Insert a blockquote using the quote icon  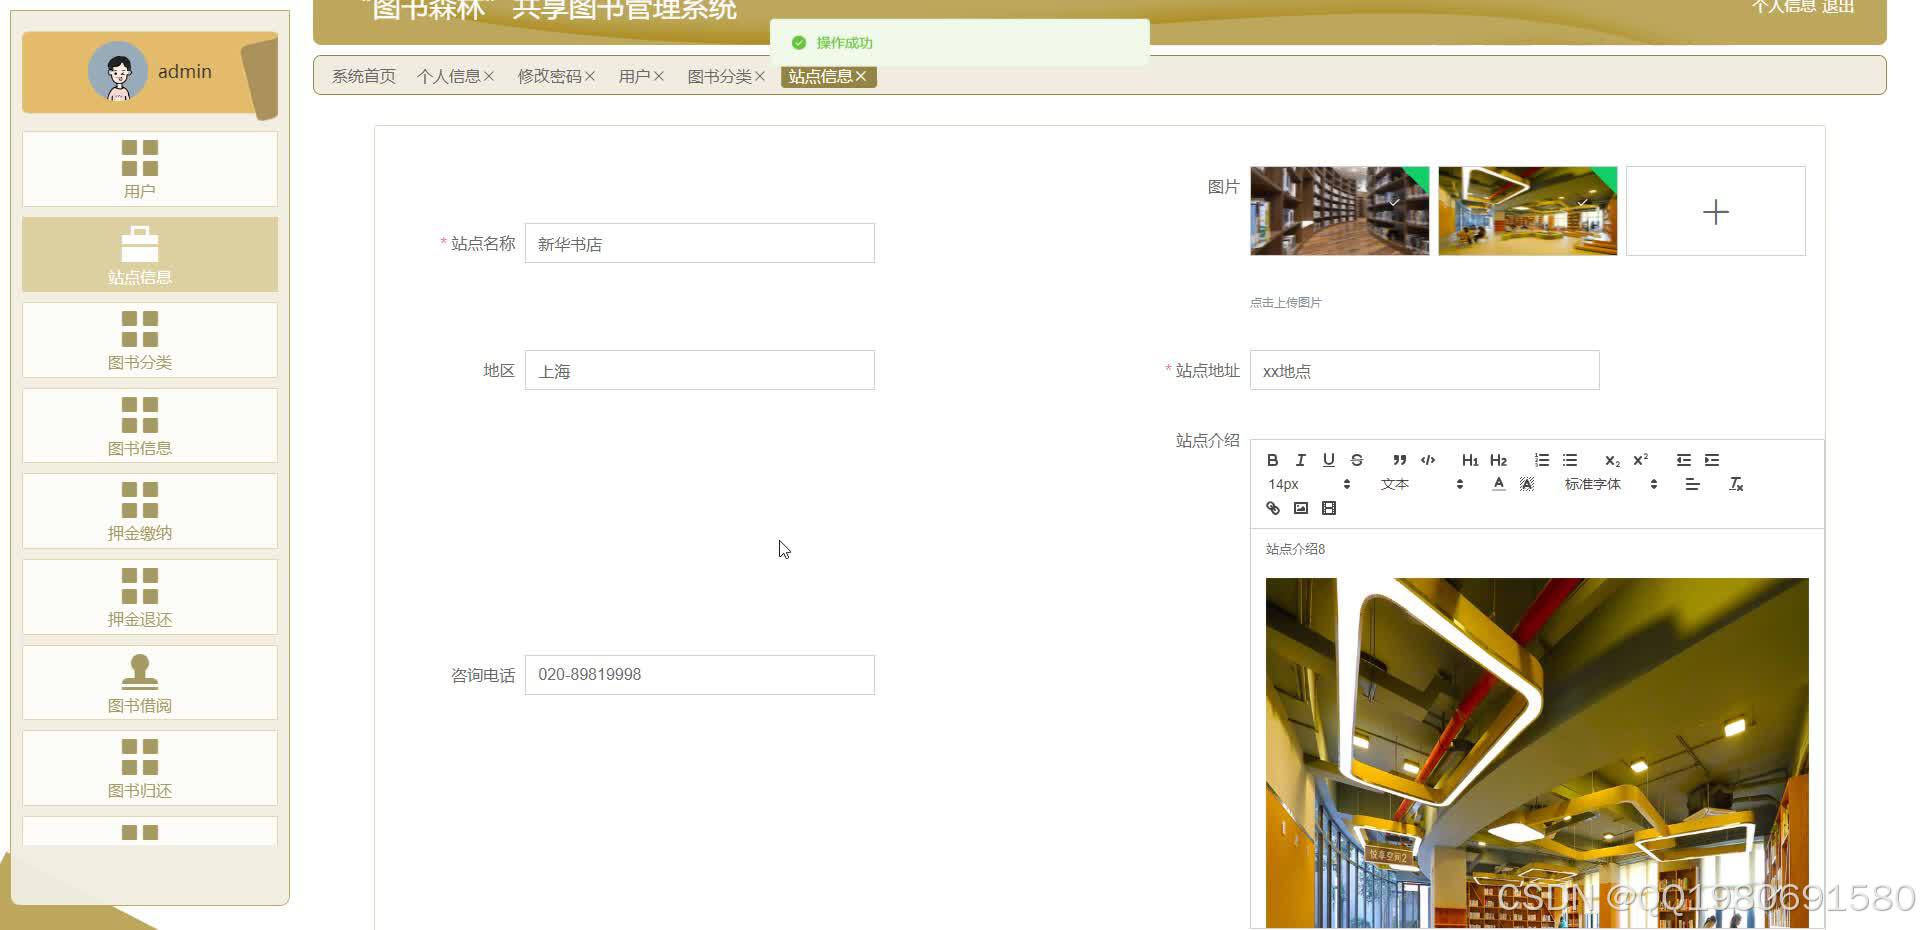(1400, 460)
